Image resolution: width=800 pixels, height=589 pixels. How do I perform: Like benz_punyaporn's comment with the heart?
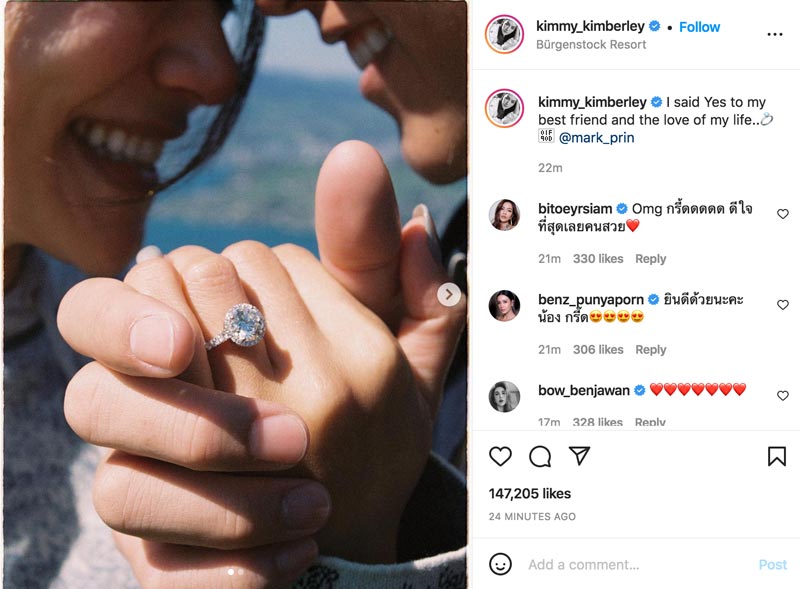click(x=783, y=305)
